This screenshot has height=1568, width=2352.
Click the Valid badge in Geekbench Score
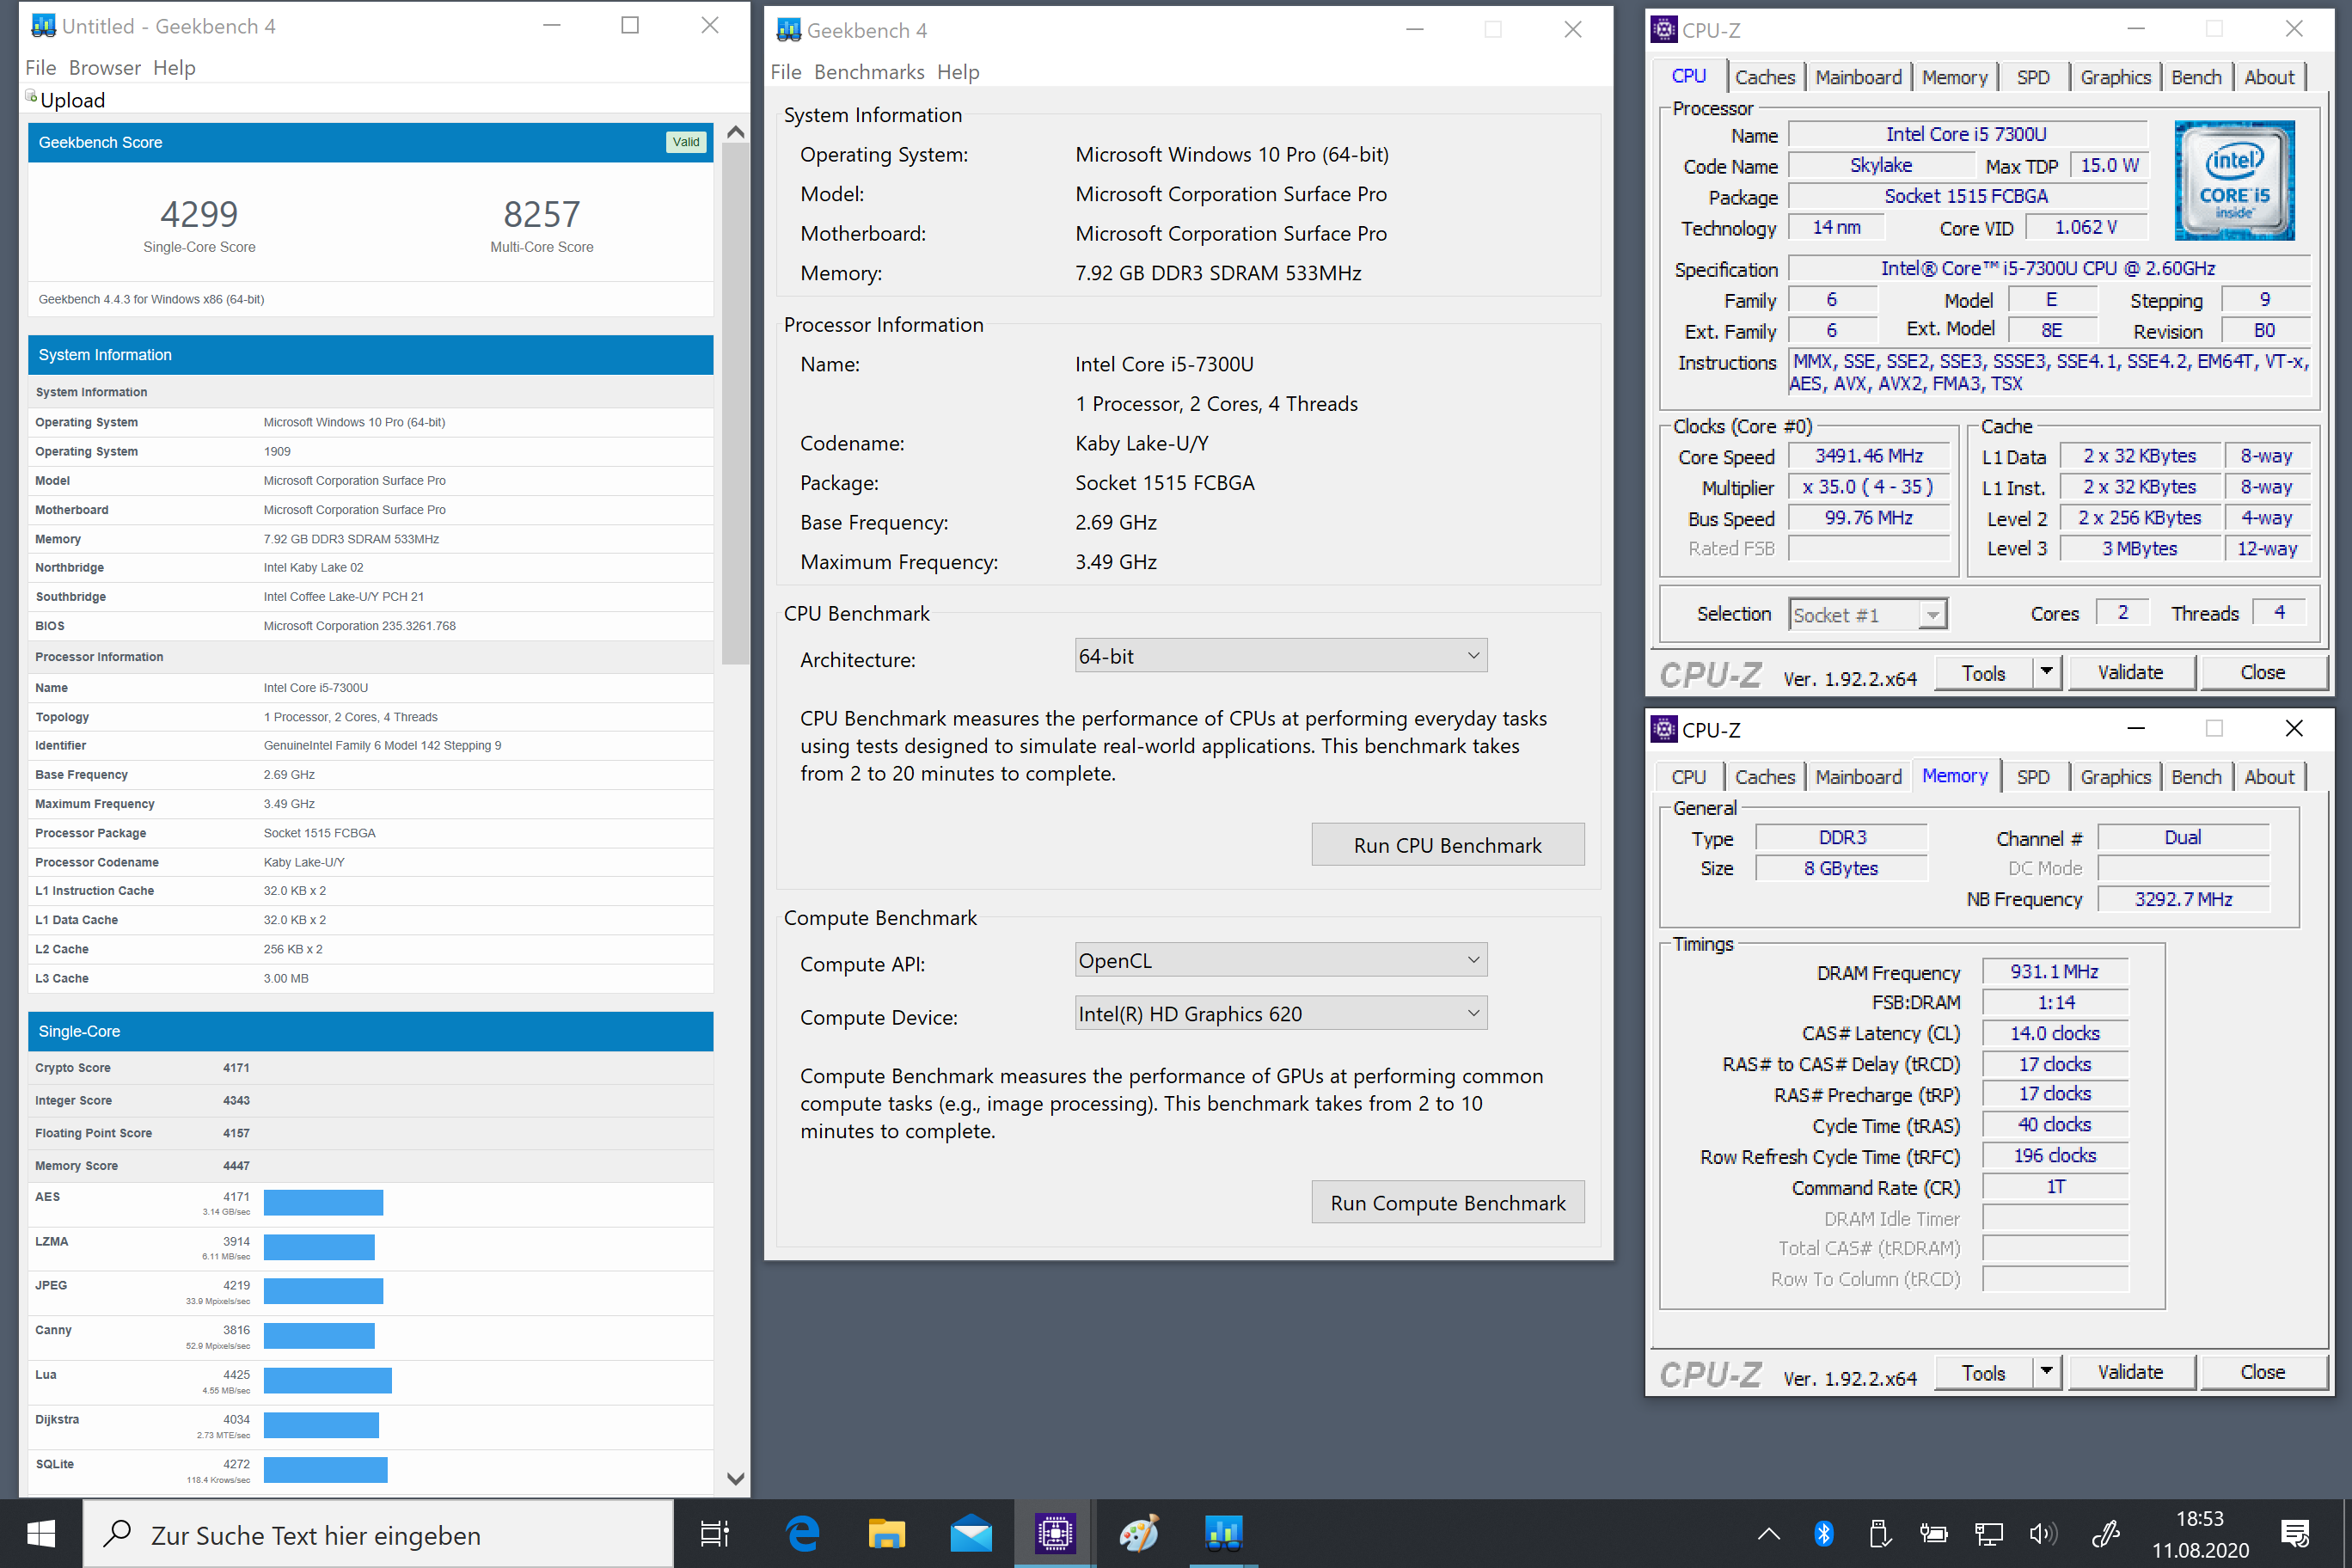coord(686,142)
